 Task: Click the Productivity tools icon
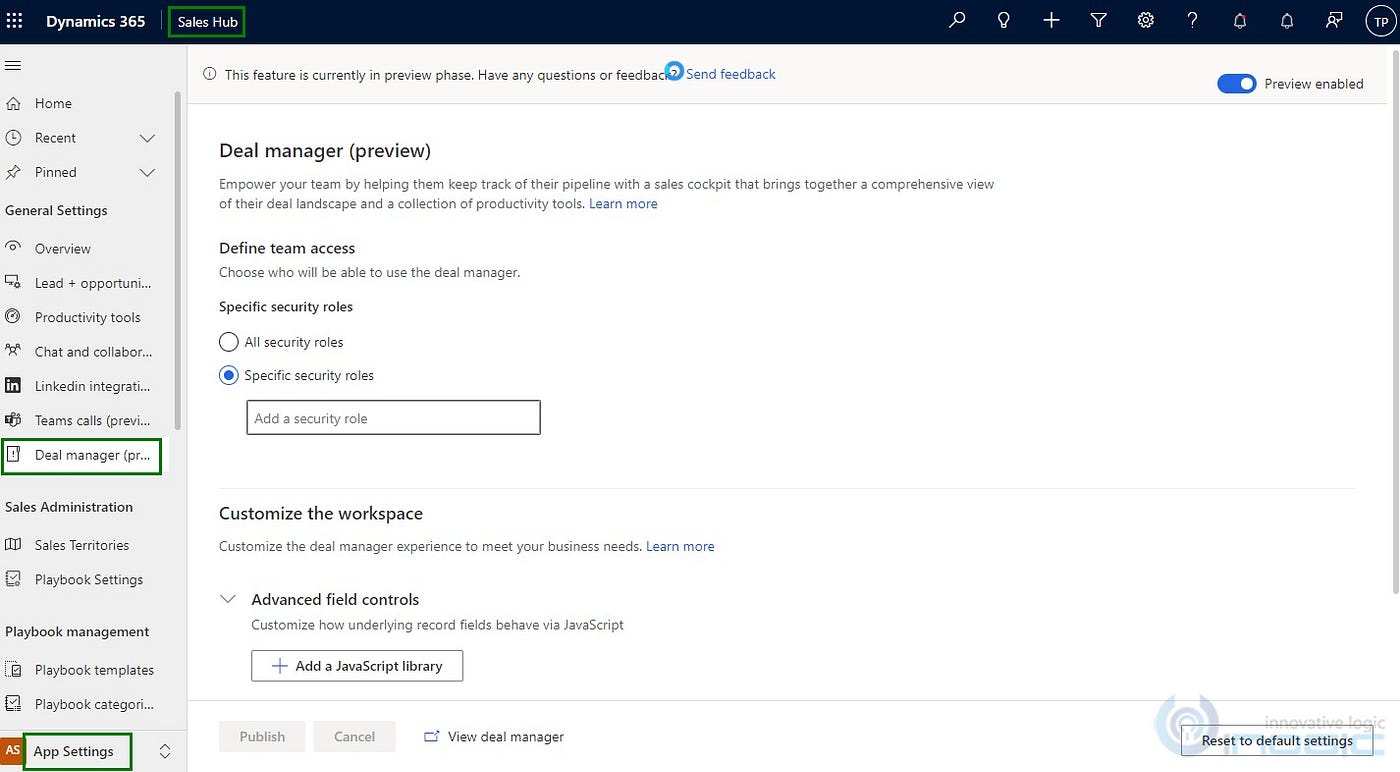pos(13,316)
